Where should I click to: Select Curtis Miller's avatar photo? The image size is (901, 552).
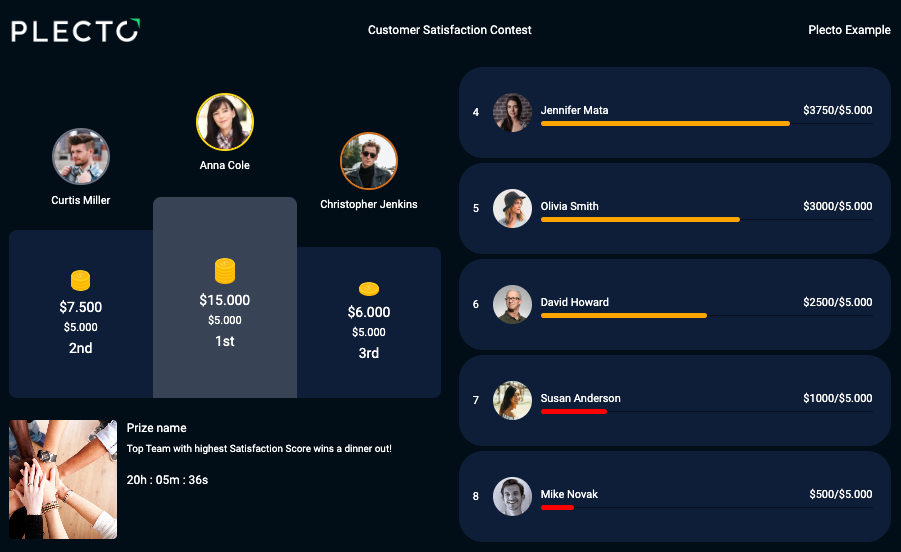click(x=80, y=156)
